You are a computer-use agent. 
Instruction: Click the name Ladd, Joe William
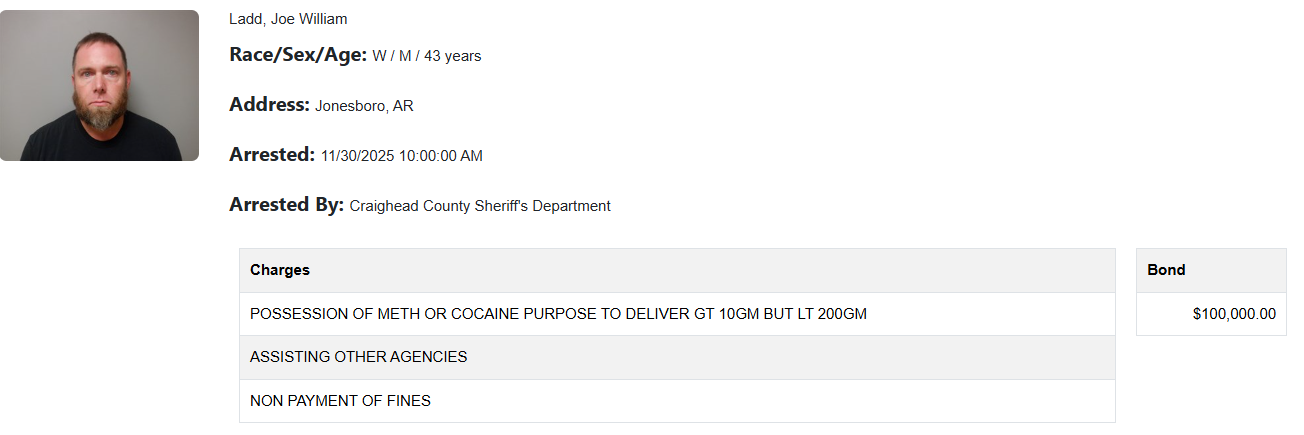pos(288,19)
